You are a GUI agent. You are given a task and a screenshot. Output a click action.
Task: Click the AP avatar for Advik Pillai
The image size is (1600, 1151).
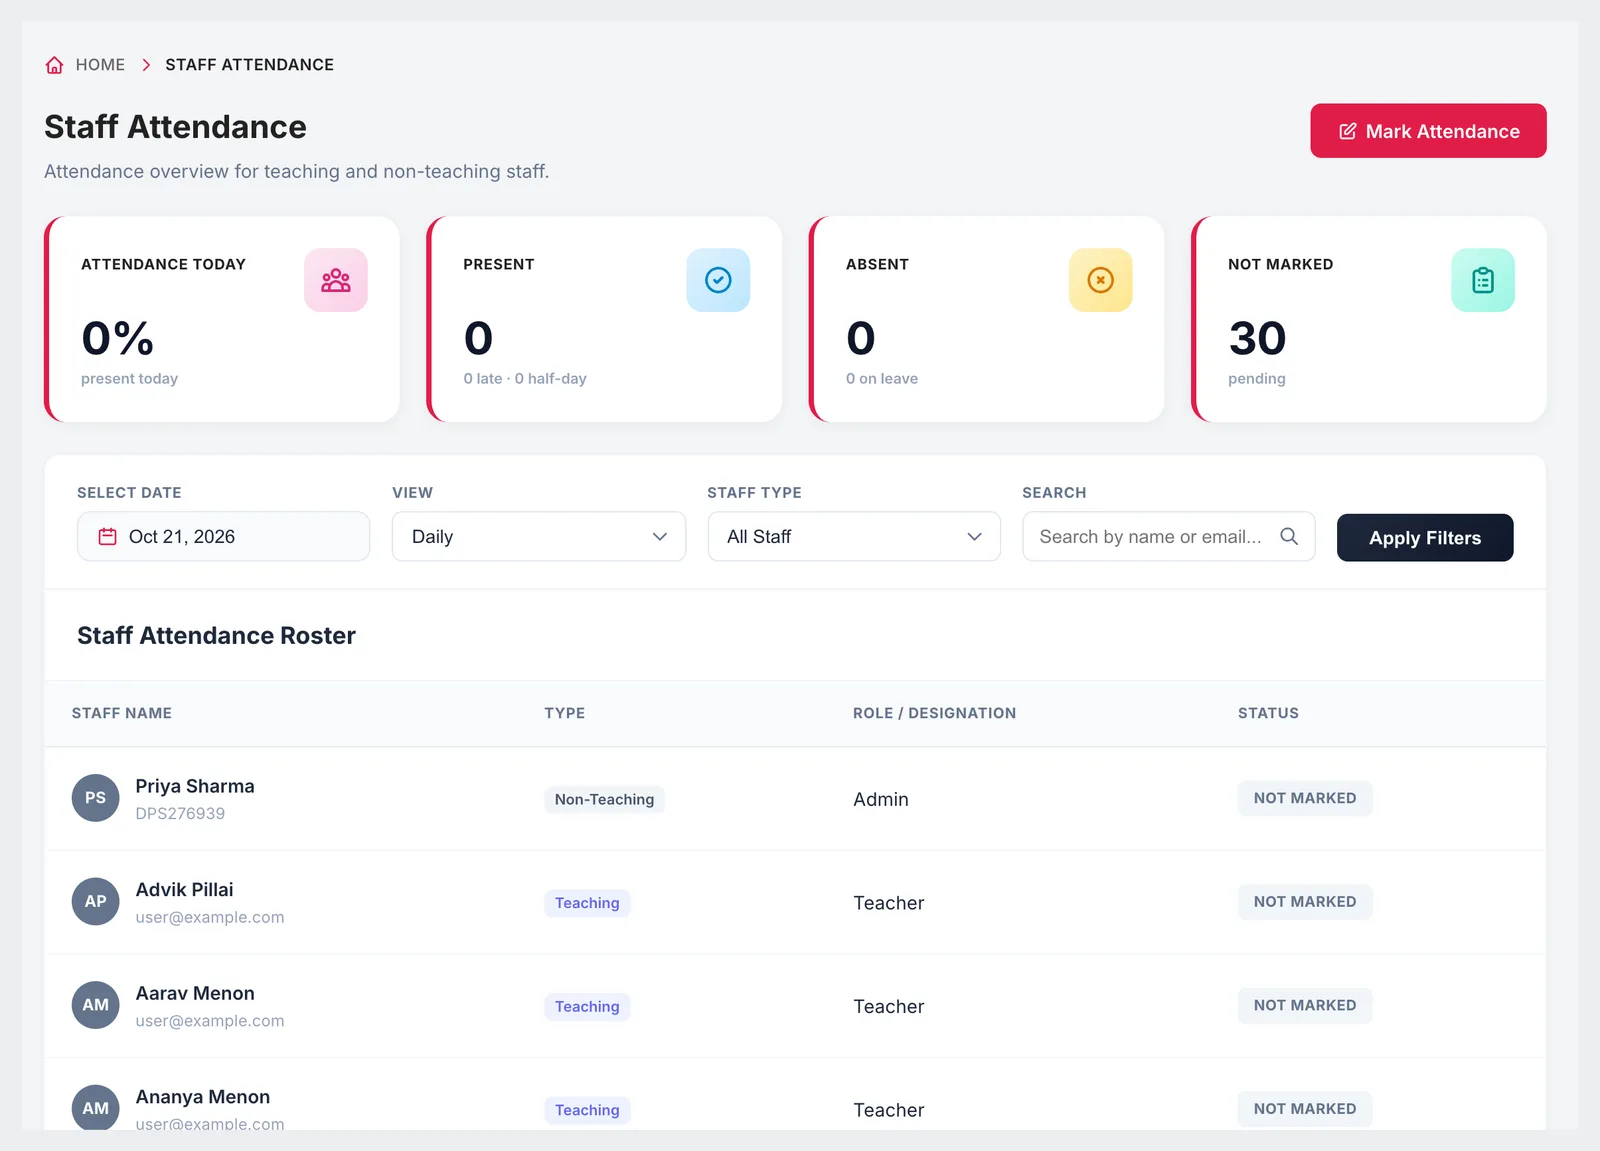(95, 901)
